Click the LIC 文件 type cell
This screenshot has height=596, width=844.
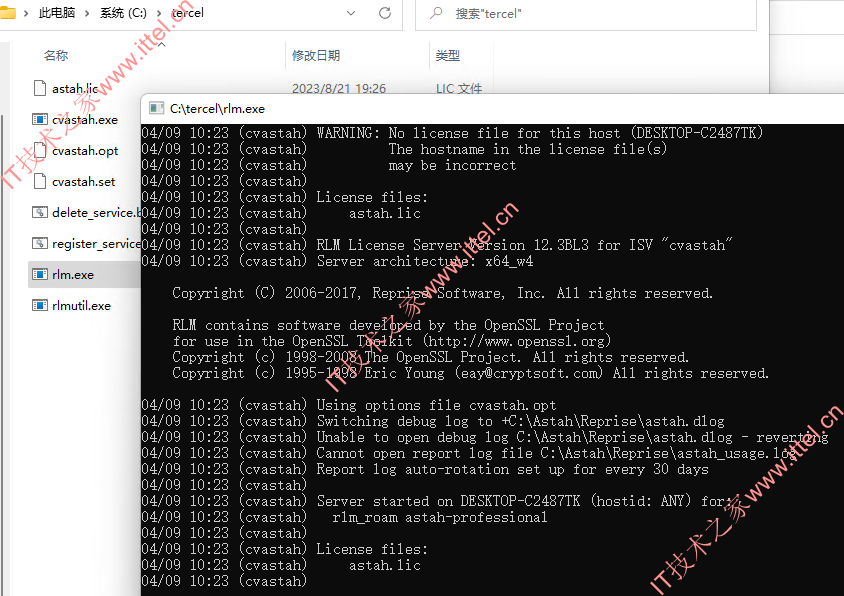(459, 88)
